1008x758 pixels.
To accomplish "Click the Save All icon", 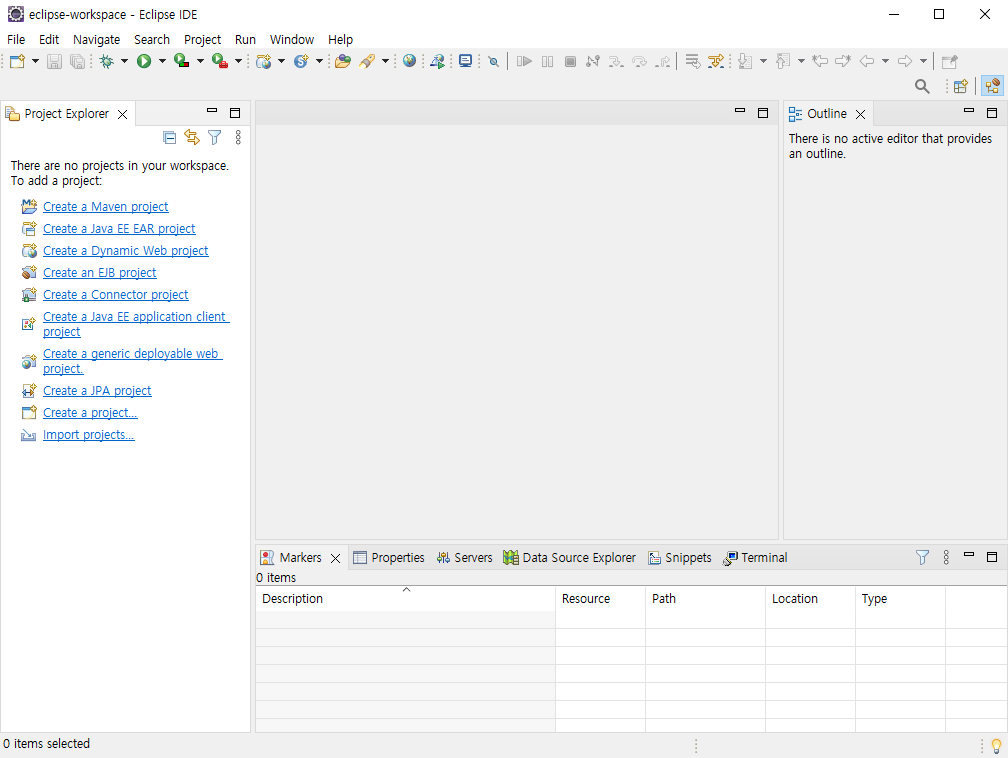I will point(77,61).
